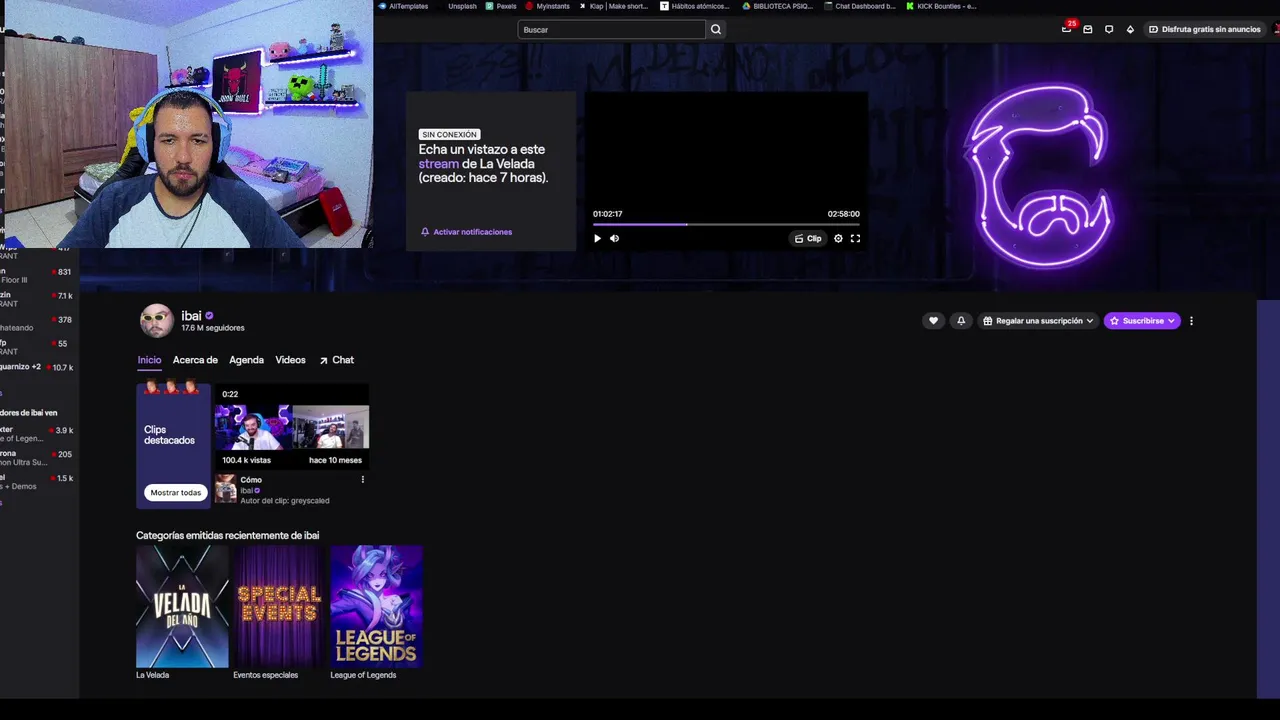Switch to the Acerca de tab

[x=195, y=360]
